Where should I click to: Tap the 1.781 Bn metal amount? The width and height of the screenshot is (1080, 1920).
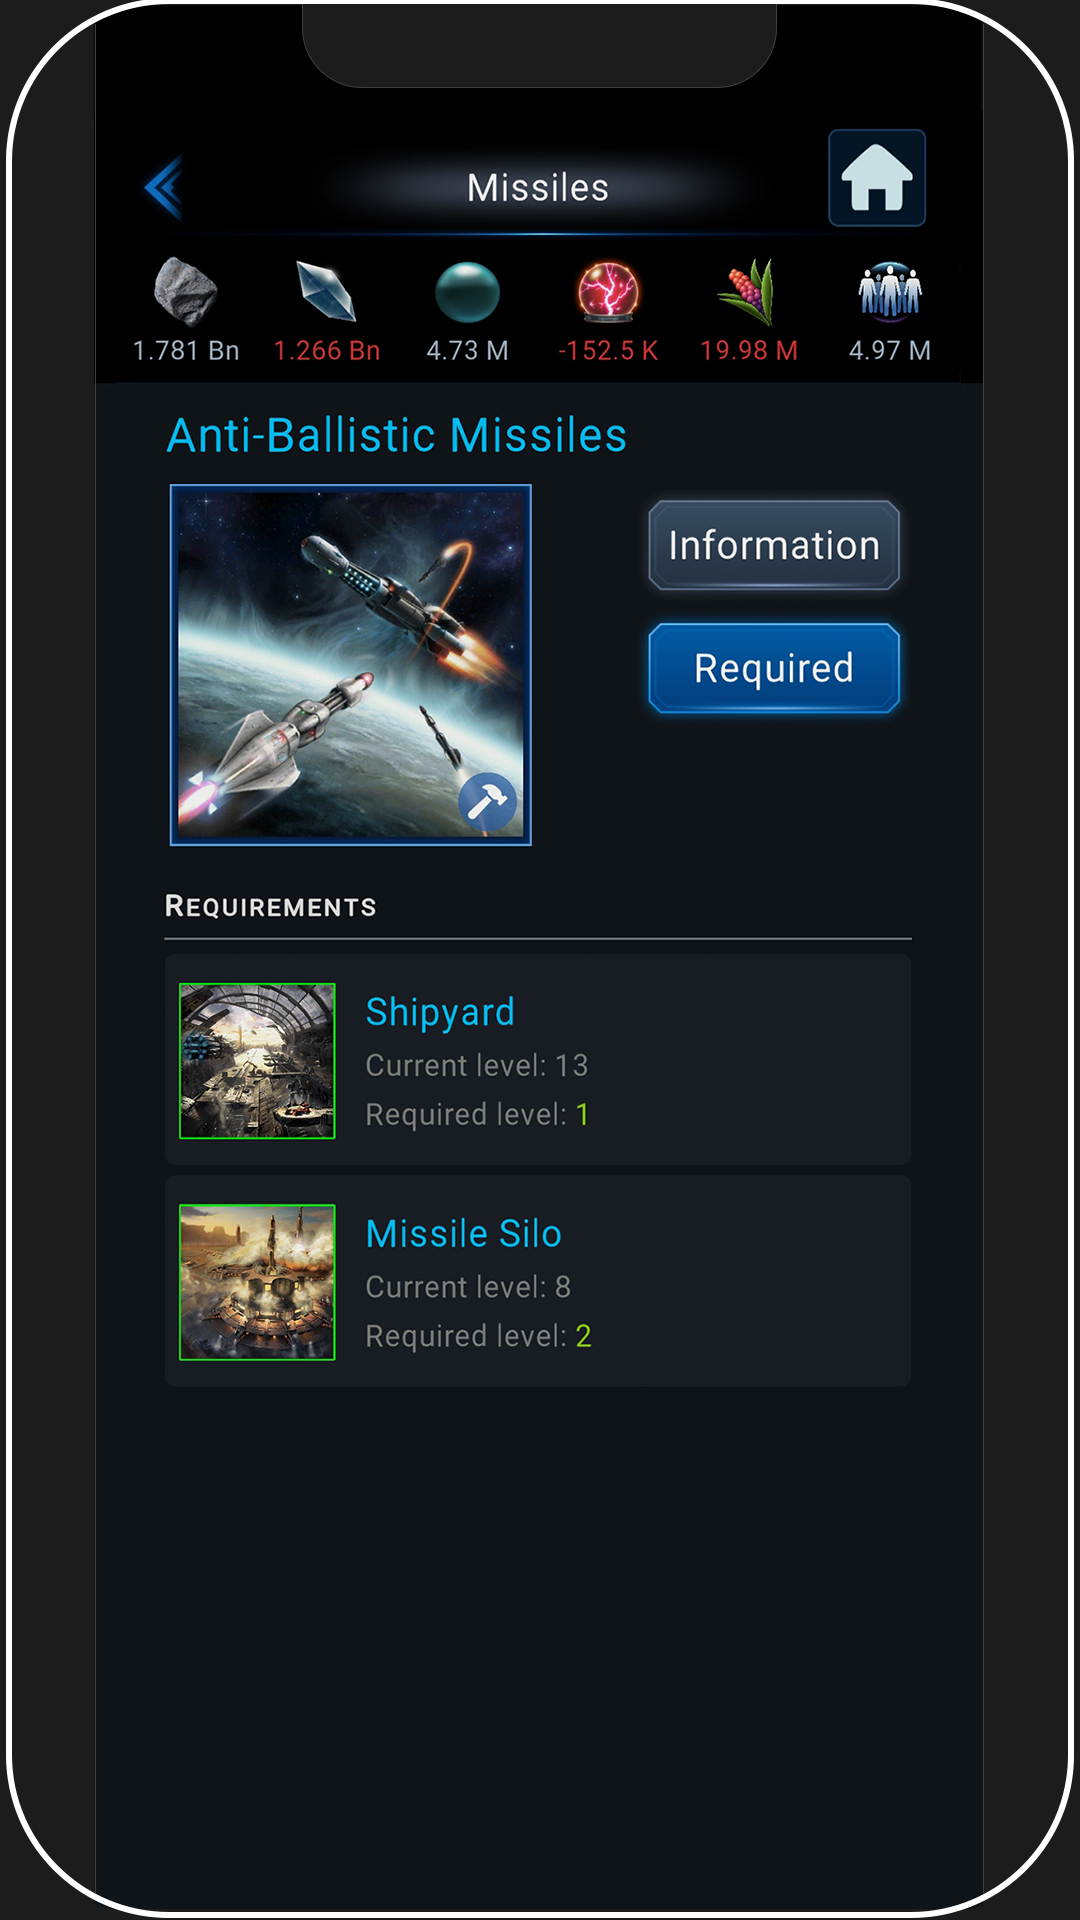tap(186, 351)
